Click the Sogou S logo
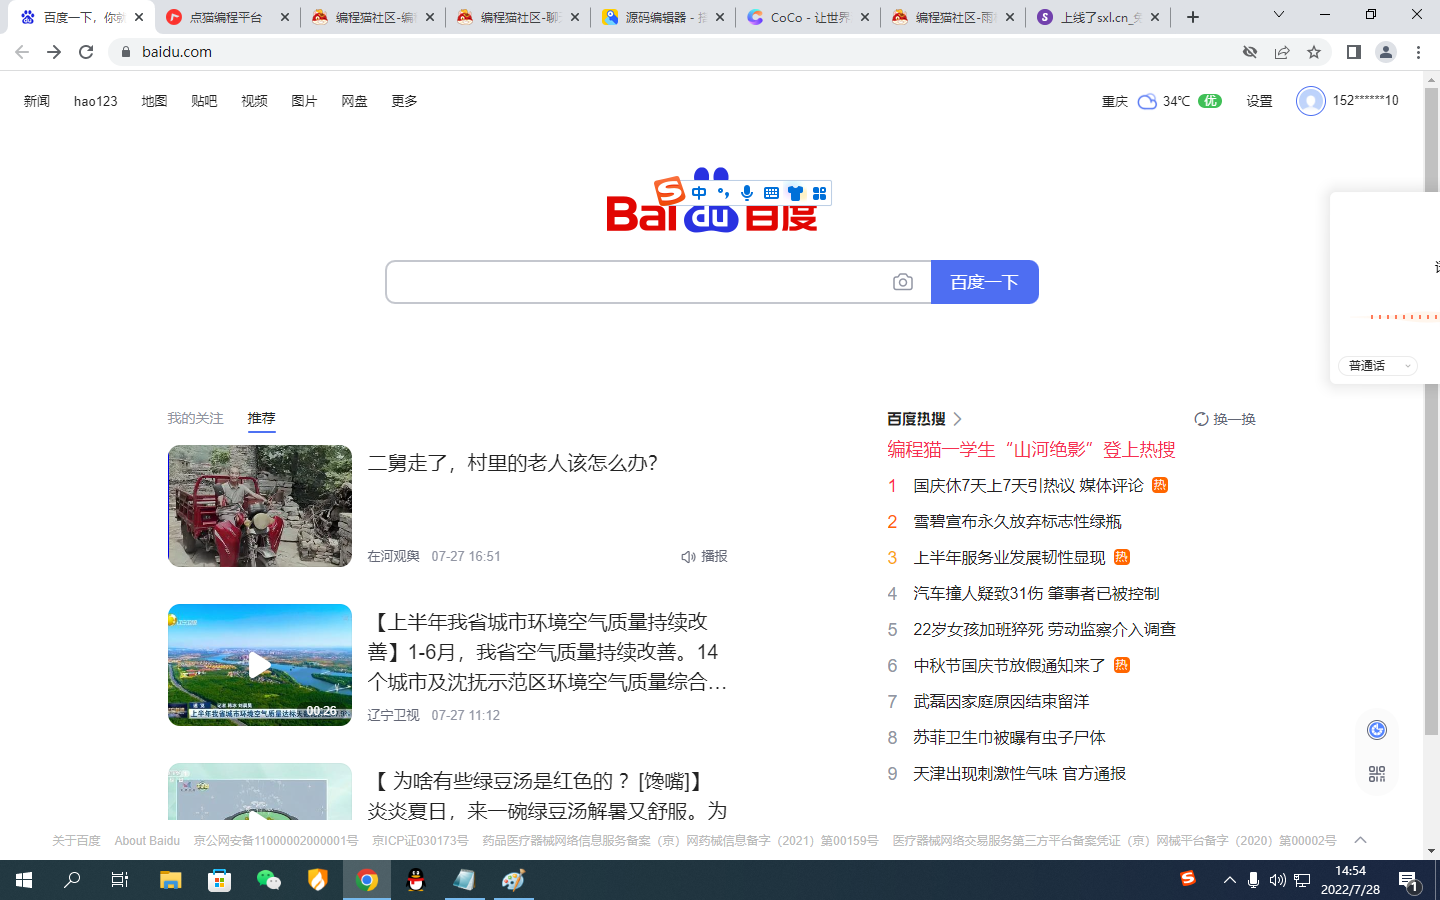This screenshot has width=1440, height=900. [x=670, y=190]
